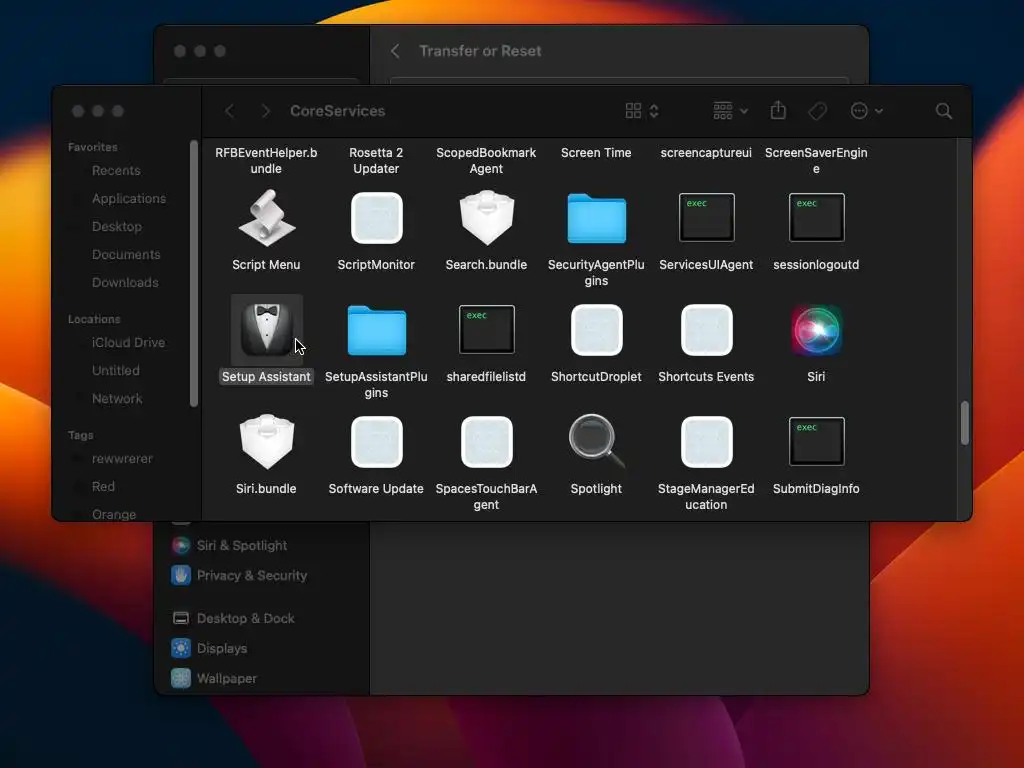Select the Spotlight magnifier icon
1024x768 pixels.
[596, 441]
